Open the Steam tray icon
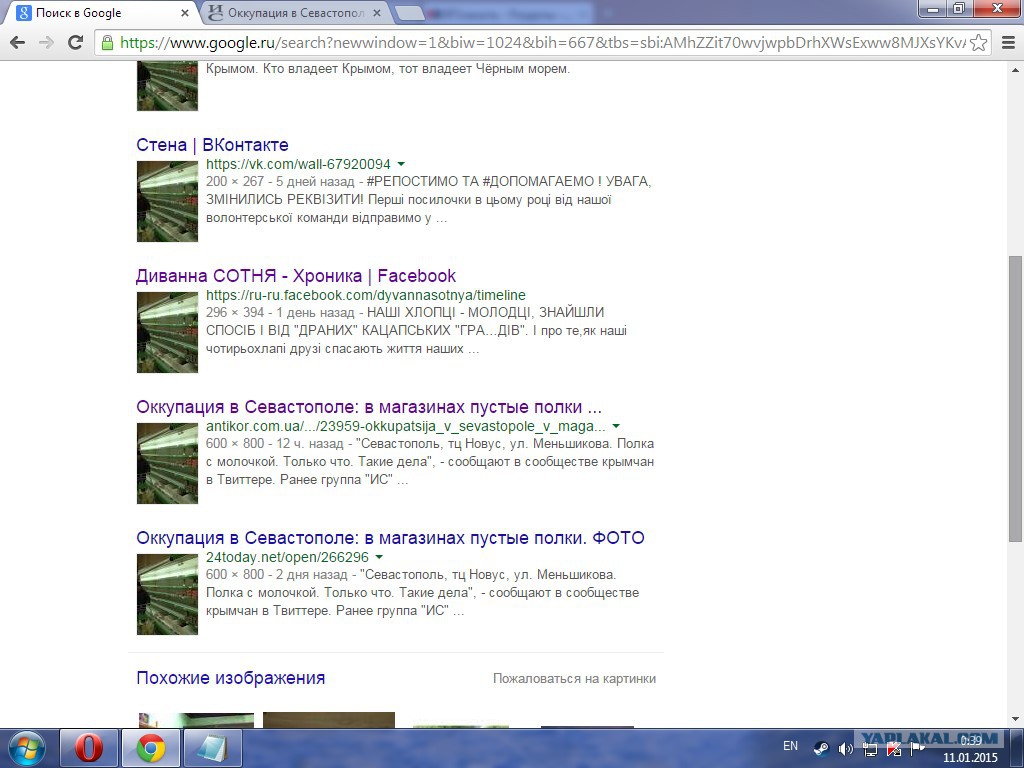The width and height of the screenshot is (1024, 768). tap(822, 748)
